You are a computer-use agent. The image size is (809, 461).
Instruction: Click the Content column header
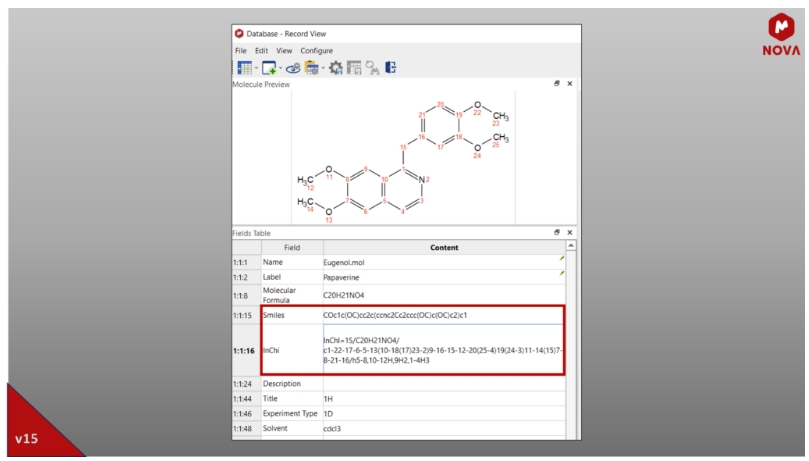point(444,248)
